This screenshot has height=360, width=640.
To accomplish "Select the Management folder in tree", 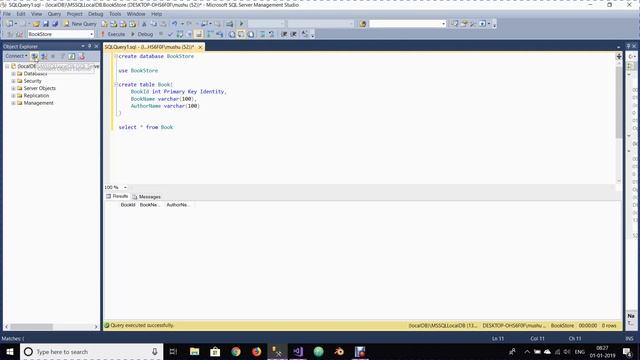I will pyautogui.click(x=35, y=103).
